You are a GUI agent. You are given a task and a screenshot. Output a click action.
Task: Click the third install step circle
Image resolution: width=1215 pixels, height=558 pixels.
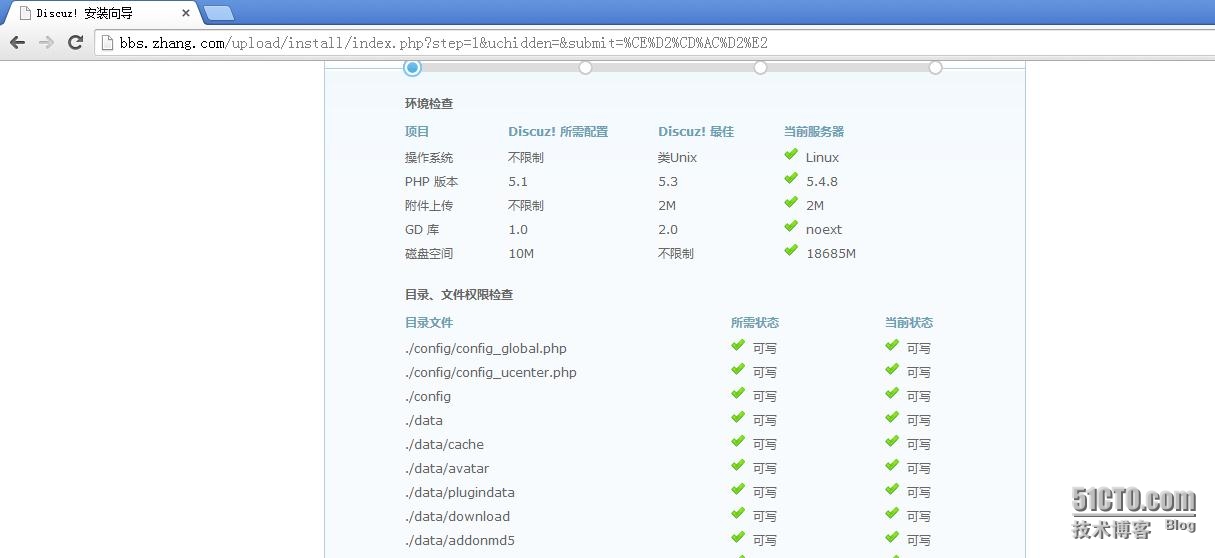(x=760, y=67)
